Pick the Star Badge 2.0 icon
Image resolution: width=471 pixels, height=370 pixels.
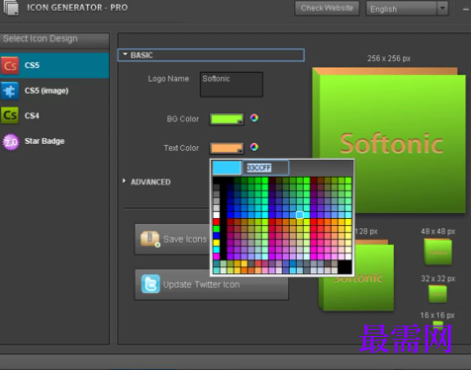[x=11, y=142]
